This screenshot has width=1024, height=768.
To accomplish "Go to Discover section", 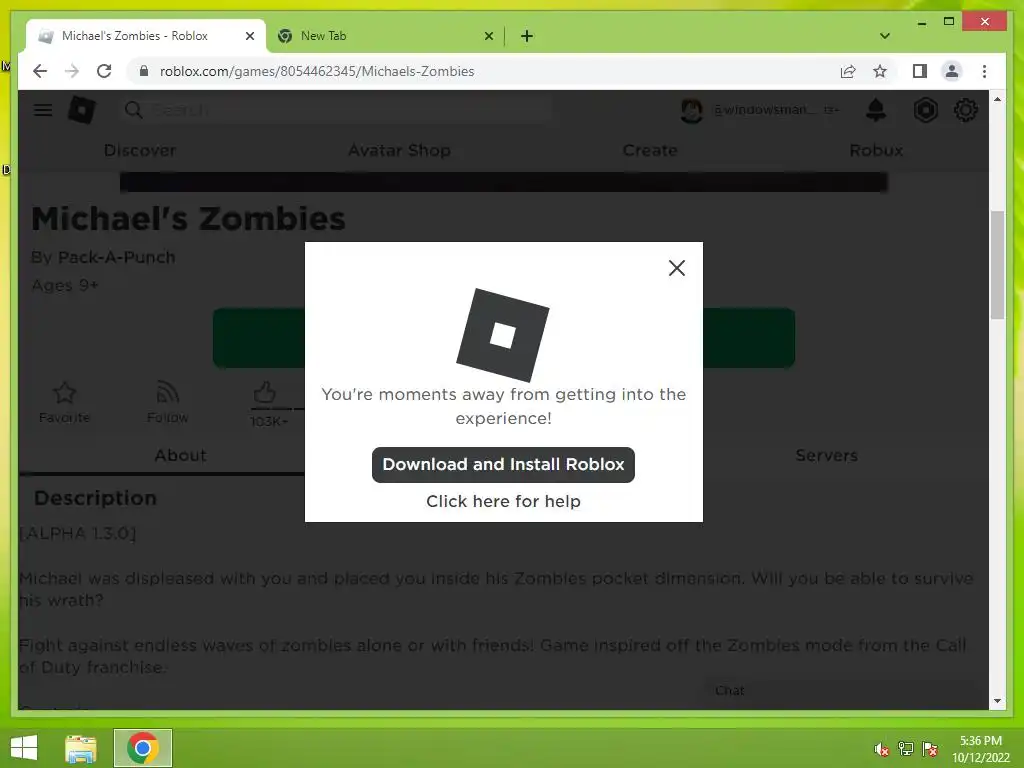I will [x=140, y=150].
